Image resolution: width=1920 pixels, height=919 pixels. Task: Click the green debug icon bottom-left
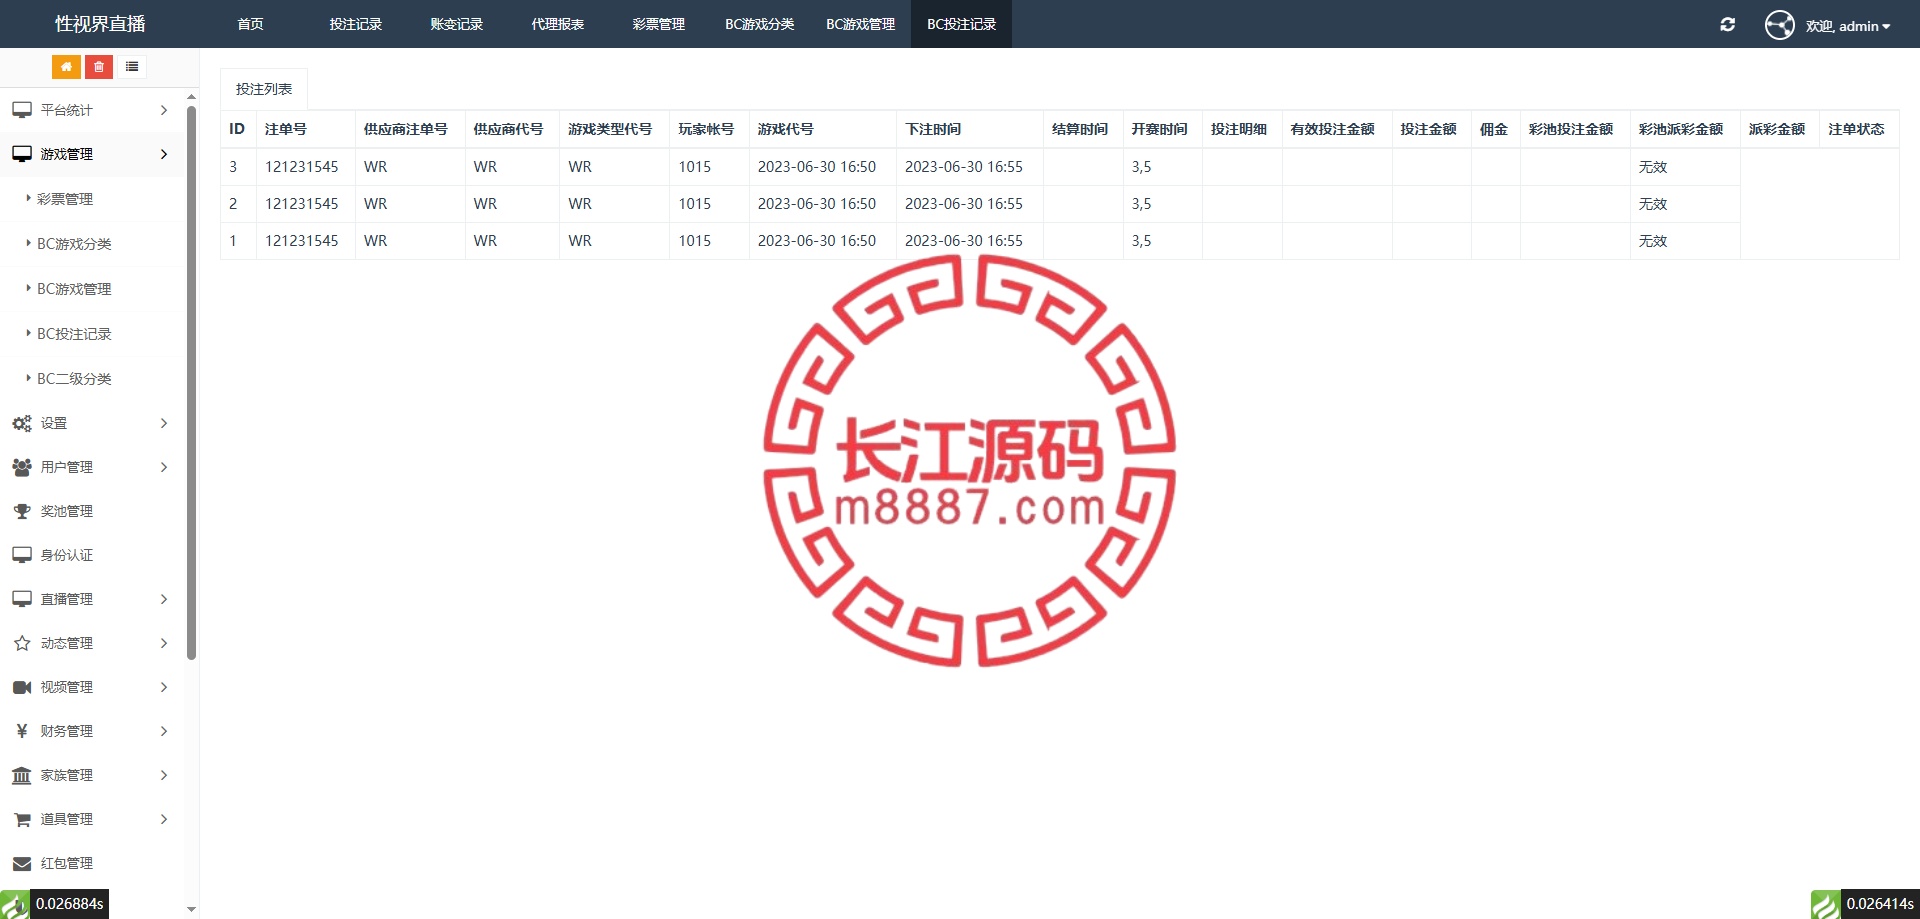click(15, 904)
